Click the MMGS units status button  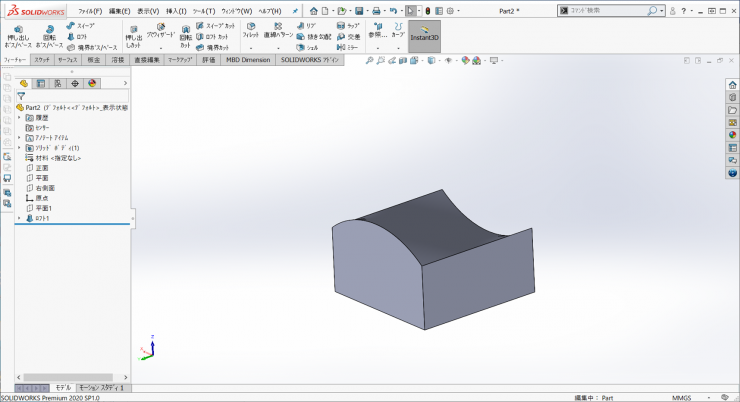pos(681,397)
